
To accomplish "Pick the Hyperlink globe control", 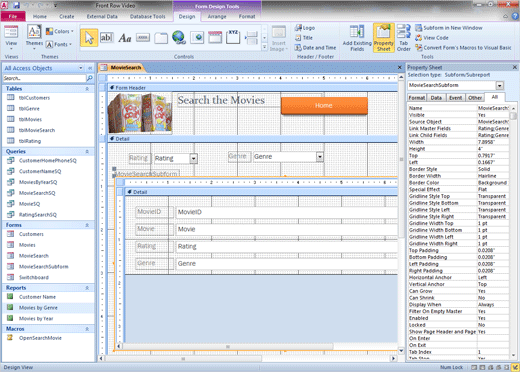I will click(179, 38).
